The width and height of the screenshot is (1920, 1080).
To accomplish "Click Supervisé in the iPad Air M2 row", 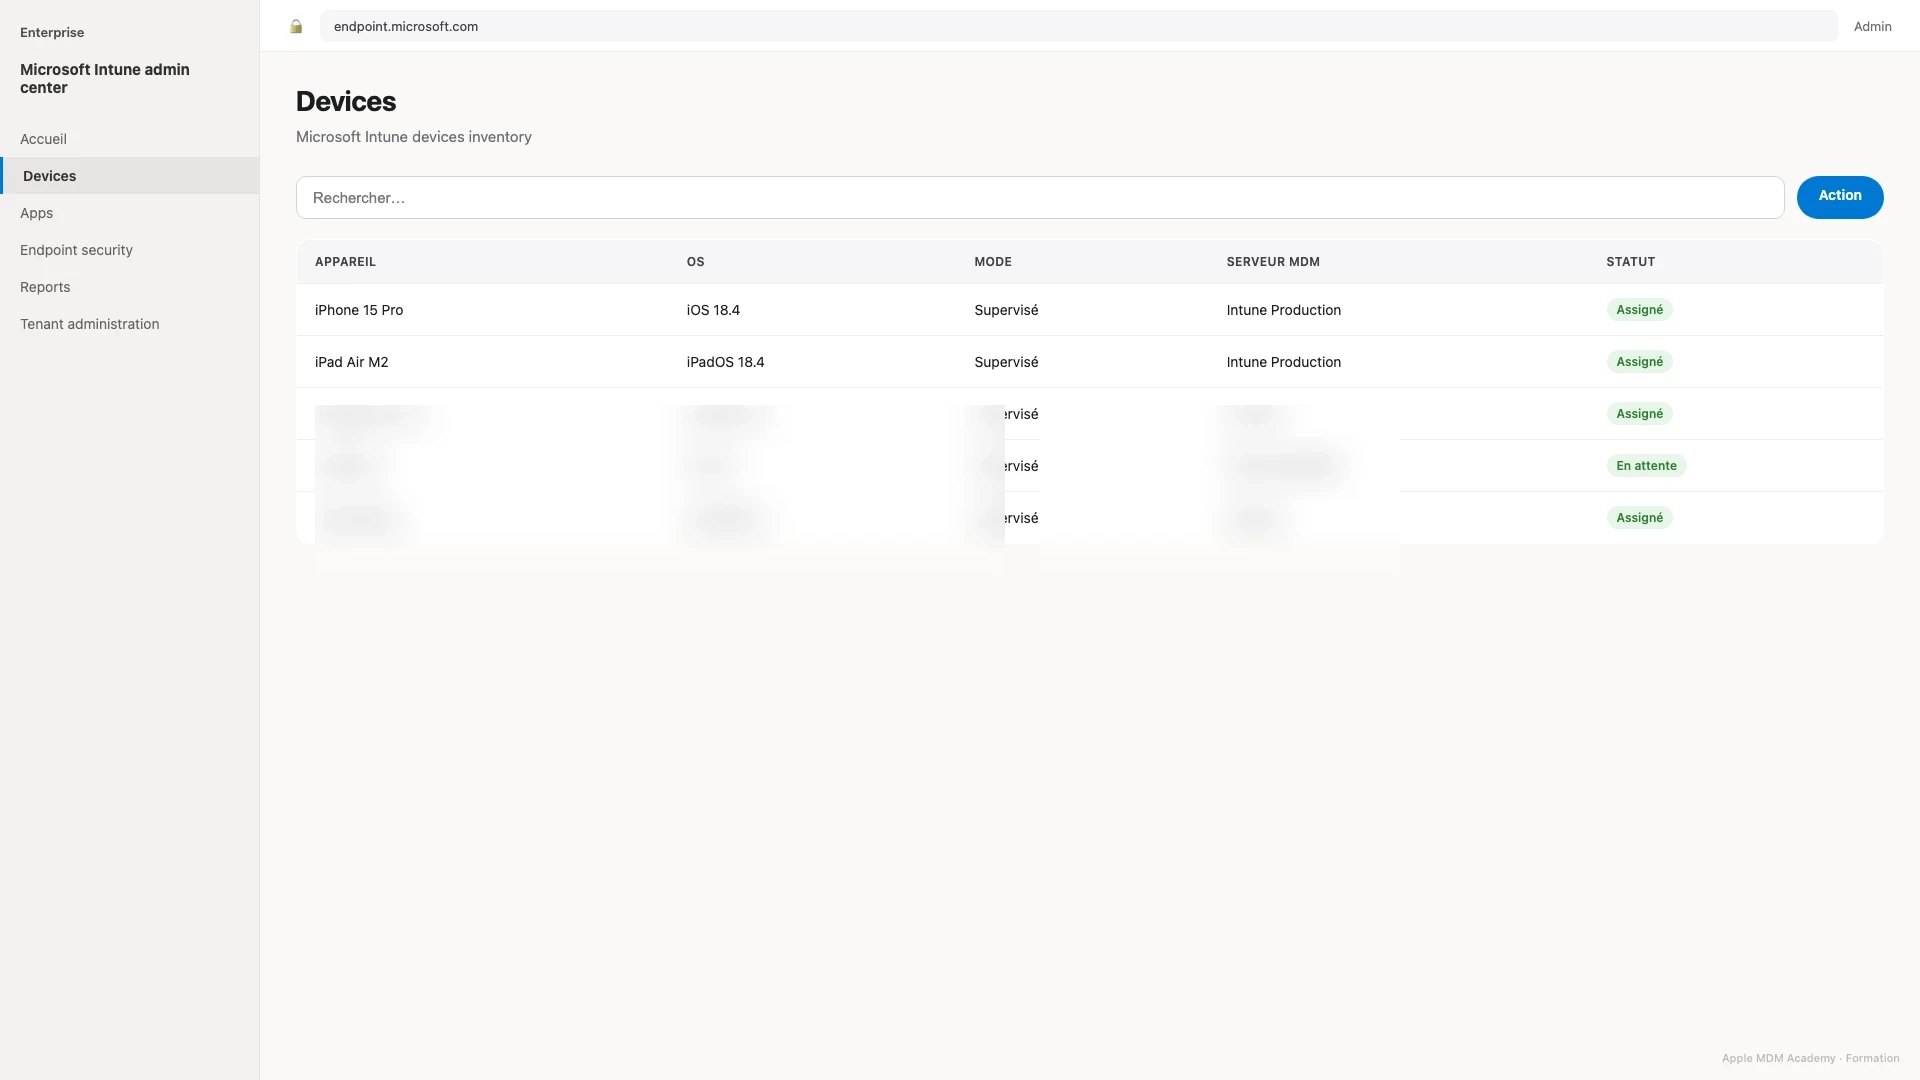I will click(x=1006, y=362).
